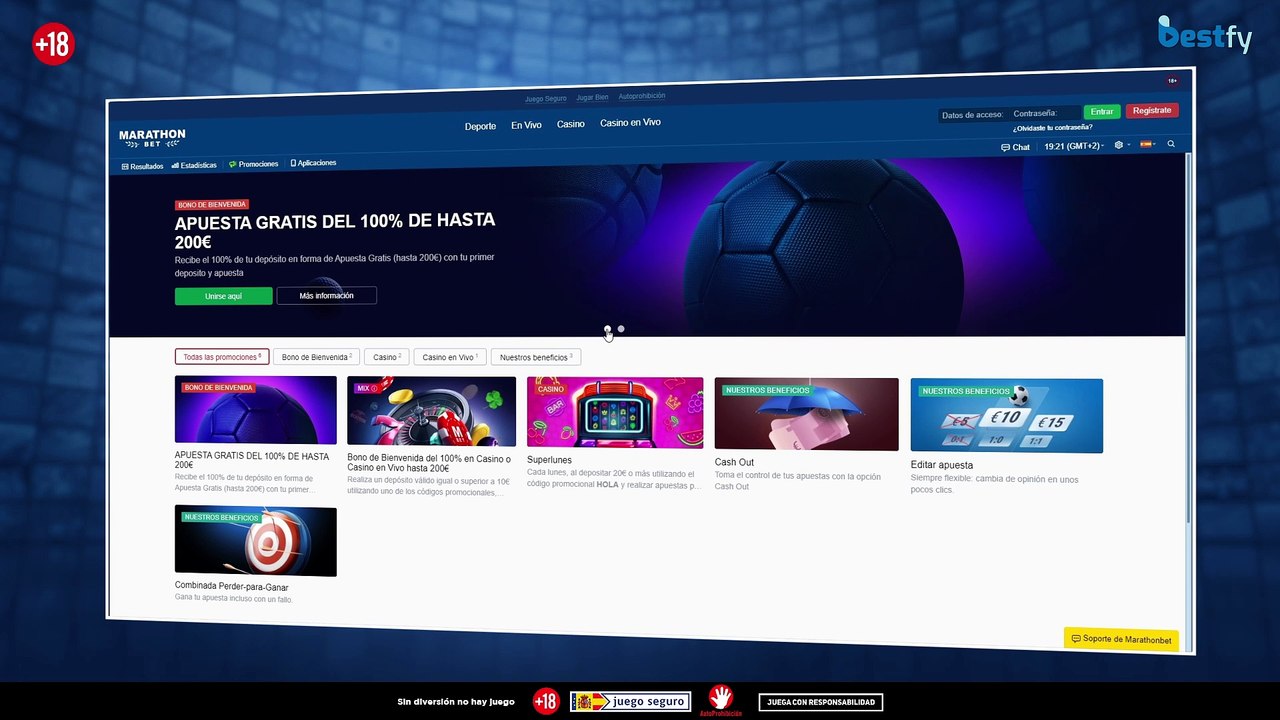The height and width of the screenshot is (720, 1280).
Task: Open Resultados from the sub-navigation
Action: [142, 166]
